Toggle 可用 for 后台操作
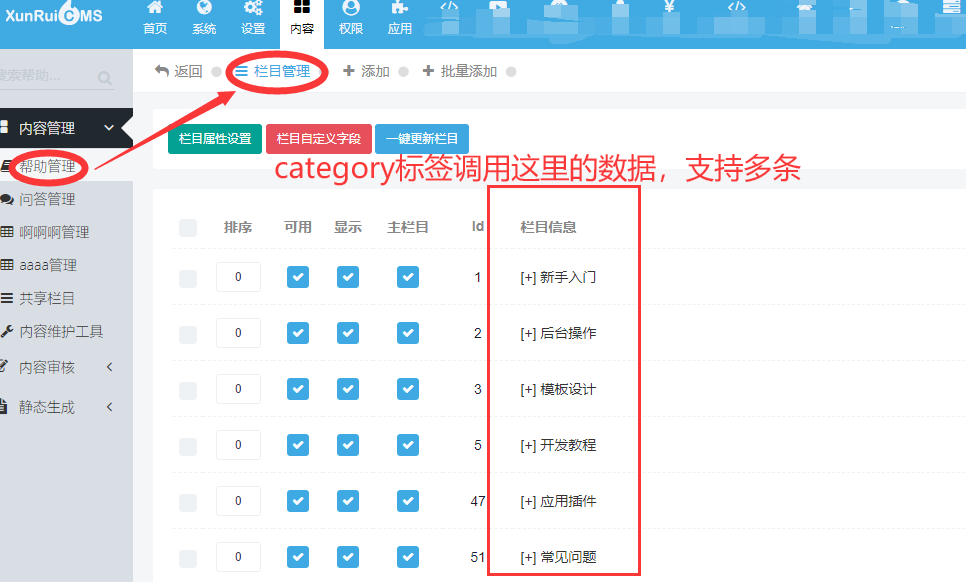The height and width of the screenshot is (582, 966). (x=298, y=333)
